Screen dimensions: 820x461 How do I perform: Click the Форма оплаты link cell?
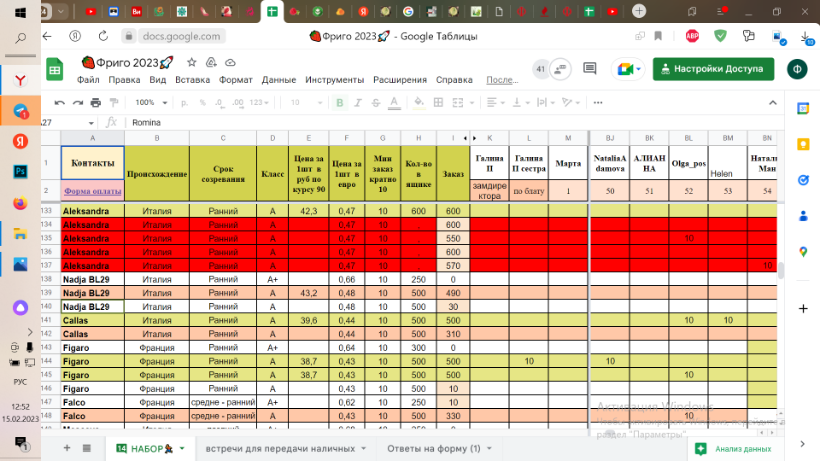coord(92,190)
